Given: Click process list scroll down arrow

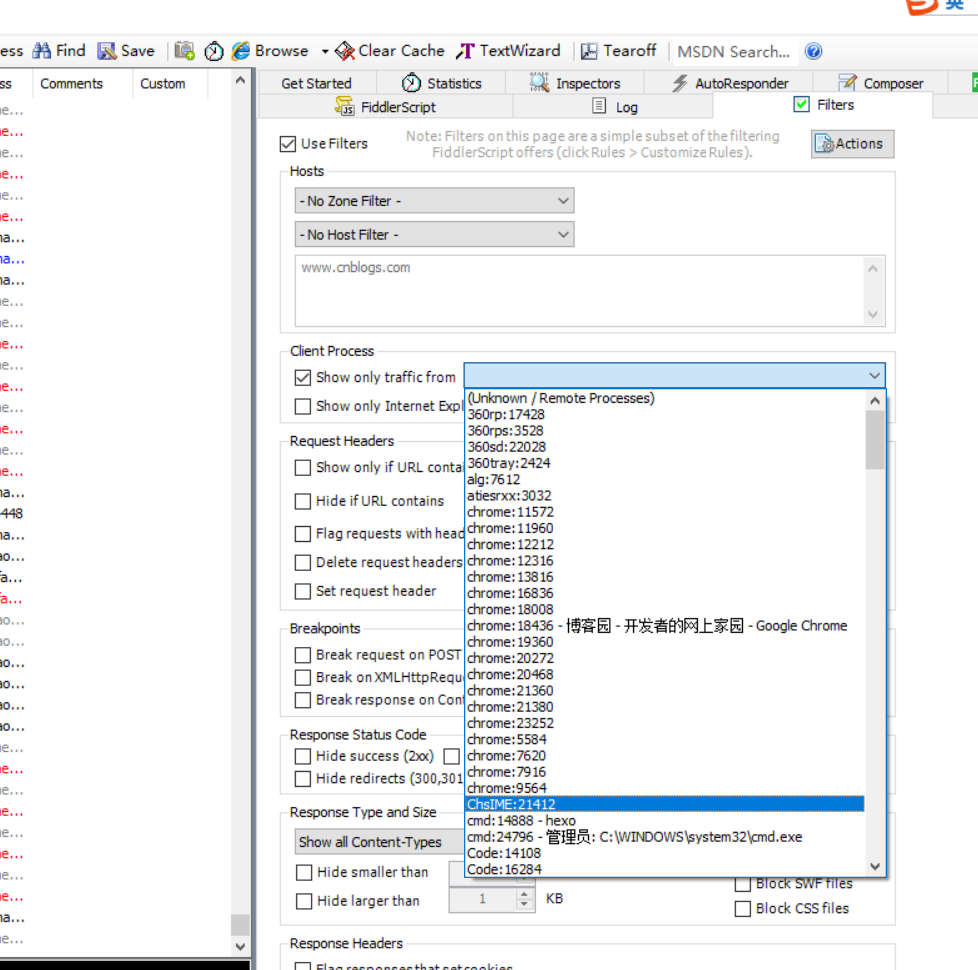Looking at the screenshot, I should coord(874,866).
